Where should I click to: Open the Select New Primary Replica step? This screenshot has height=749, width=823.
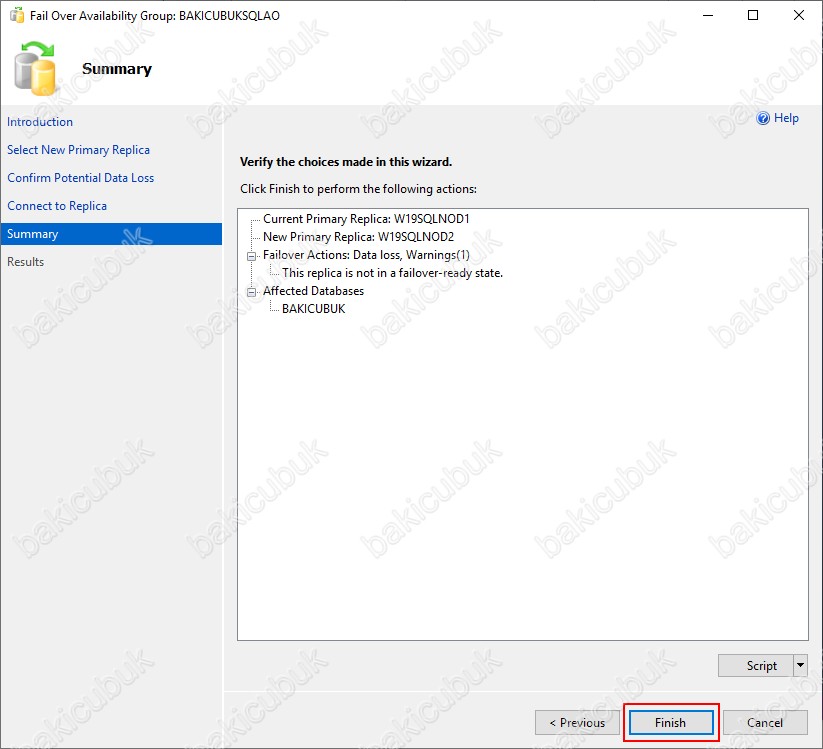pyautogui.click(x=78, y=150)
